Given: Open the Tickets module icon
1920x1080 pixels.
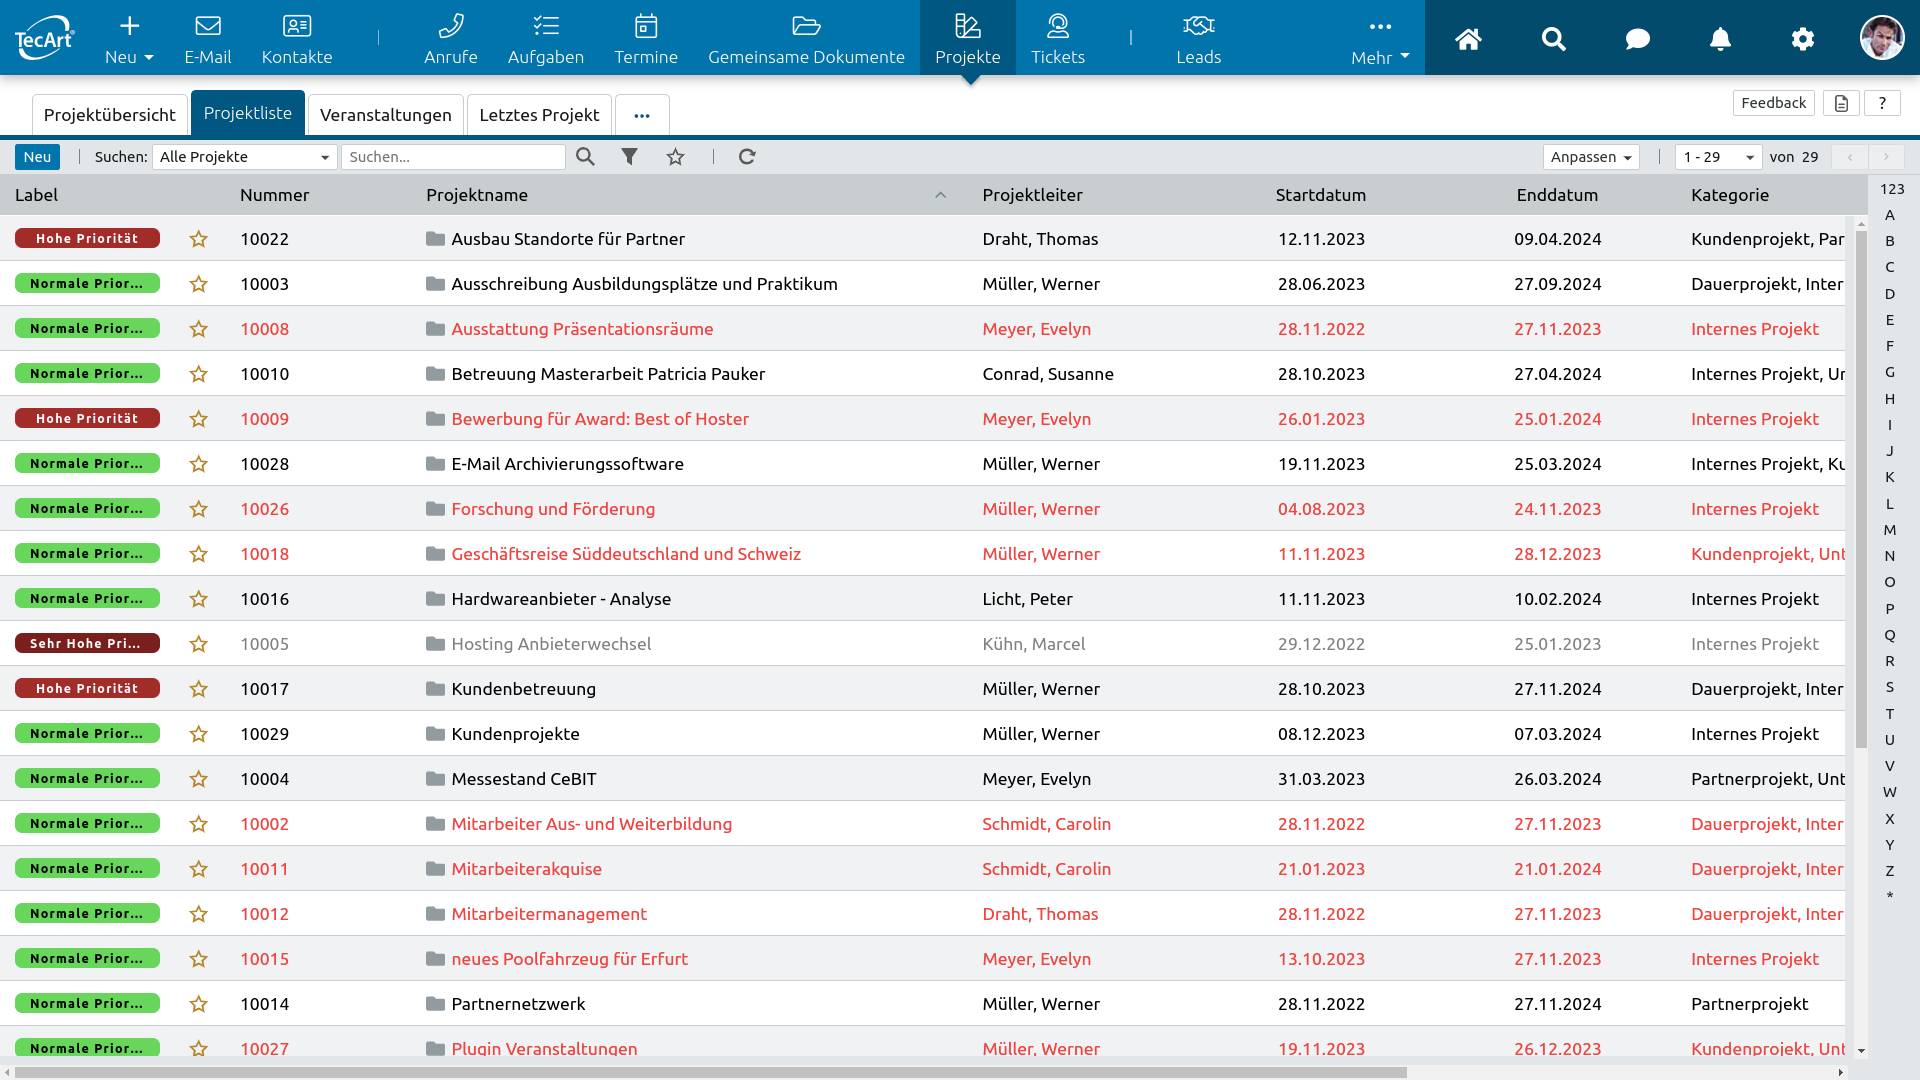Looking at the screenshot, I should coord(1057,26).
